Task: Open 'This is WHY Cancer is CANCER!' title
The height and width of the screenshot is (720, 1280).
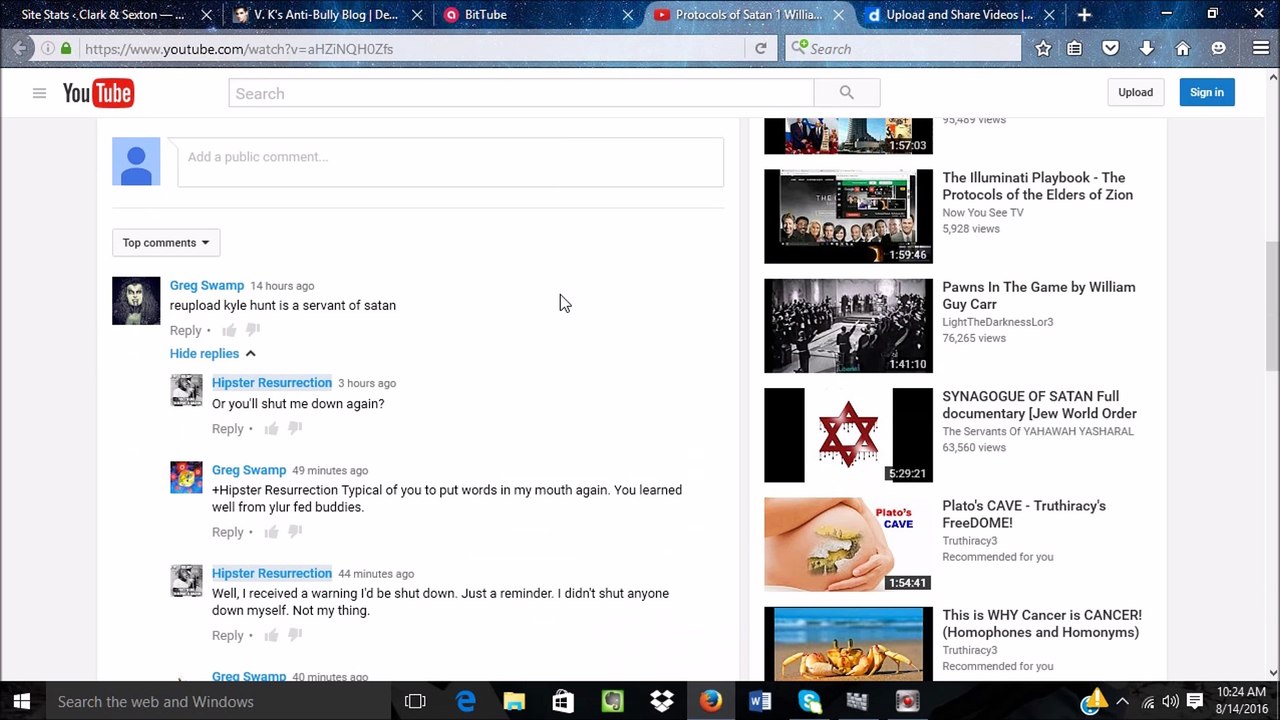Action: [1041, 623]
